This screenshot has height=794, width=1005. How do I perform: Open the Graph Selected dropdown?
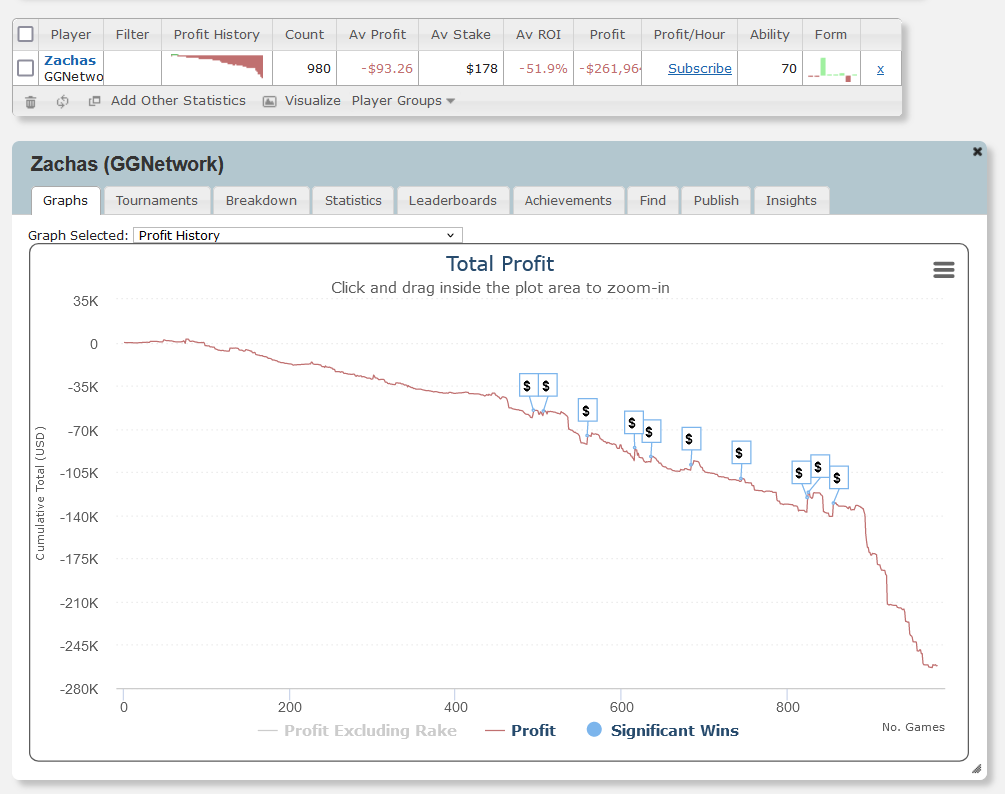tap(297, 235)
